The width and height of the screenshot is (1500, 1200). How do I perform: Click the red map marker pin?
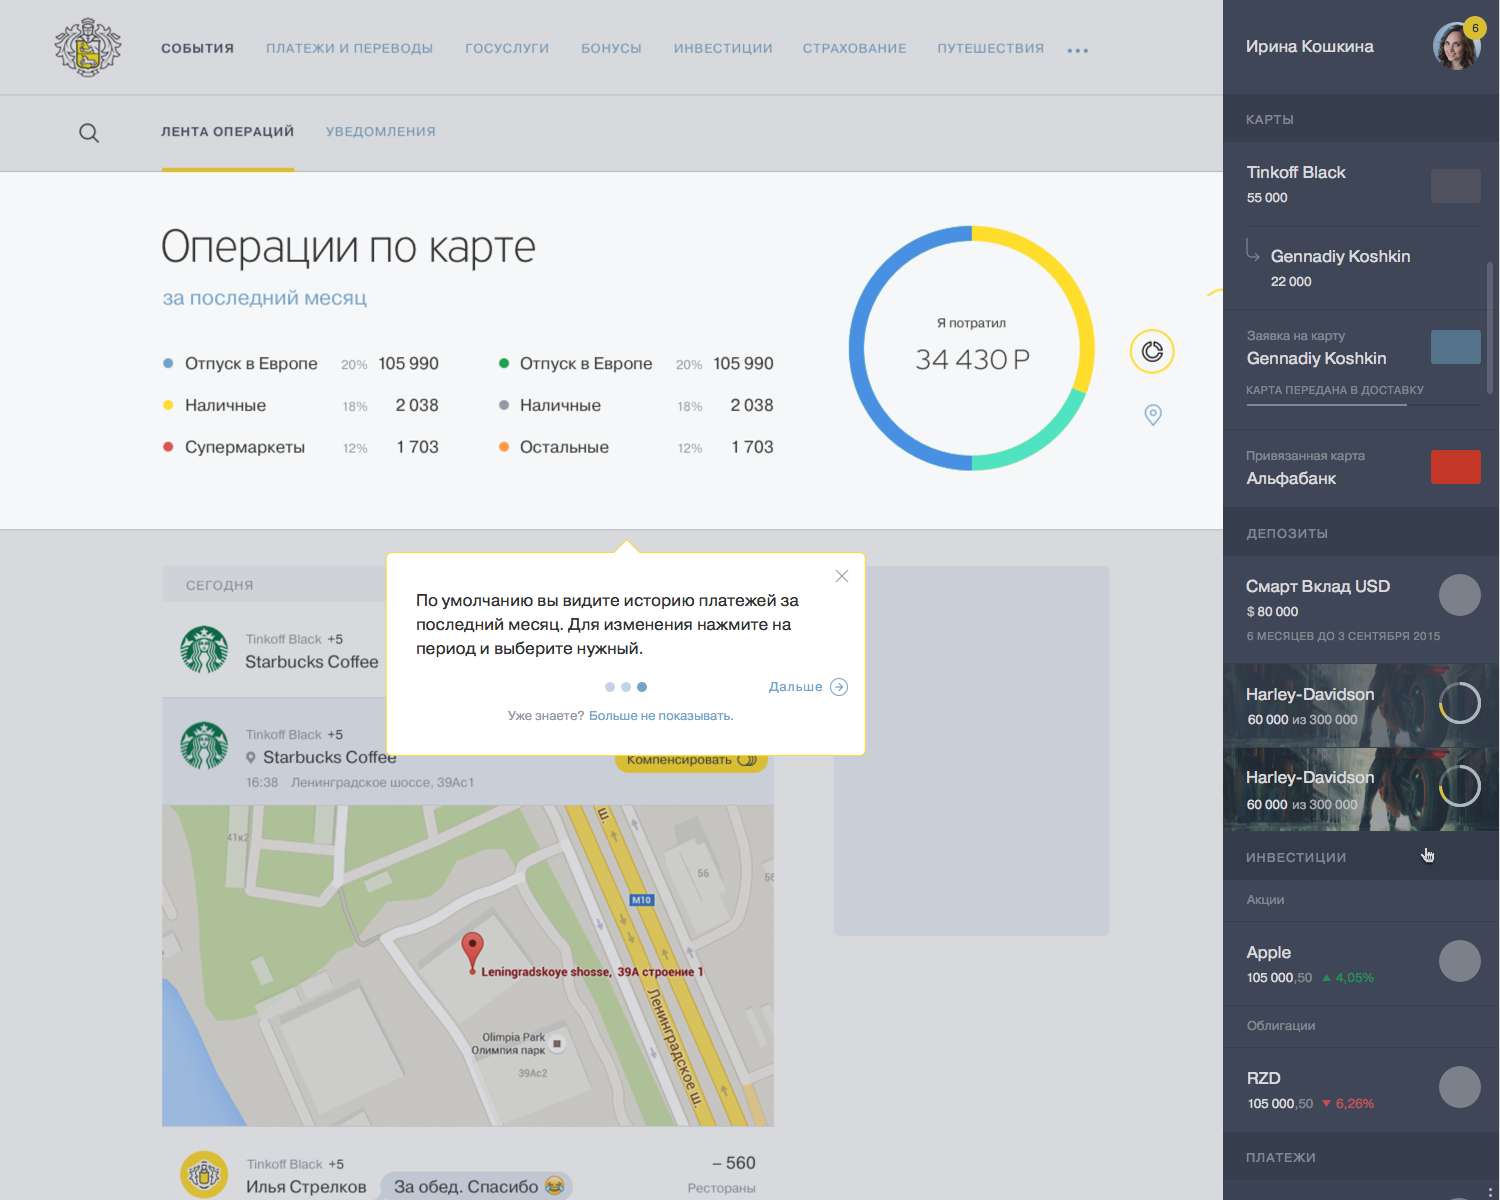point(472,952)
